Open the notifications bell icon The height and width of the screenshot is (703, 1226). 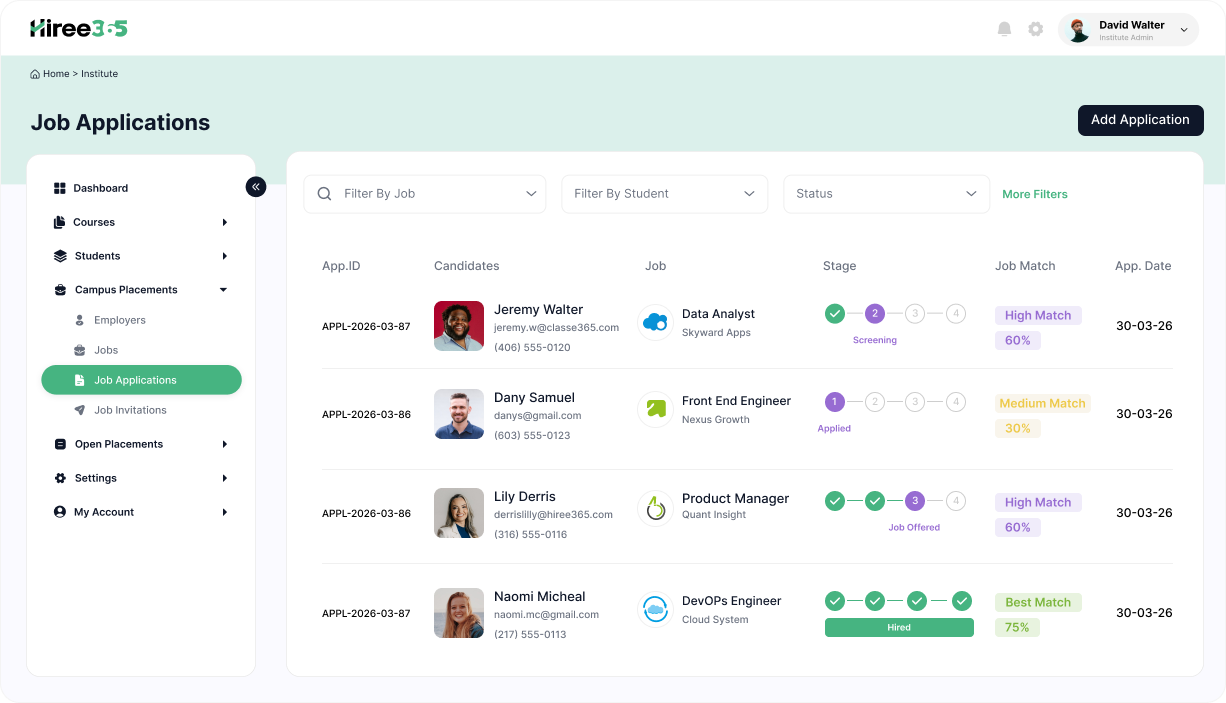1005,29
